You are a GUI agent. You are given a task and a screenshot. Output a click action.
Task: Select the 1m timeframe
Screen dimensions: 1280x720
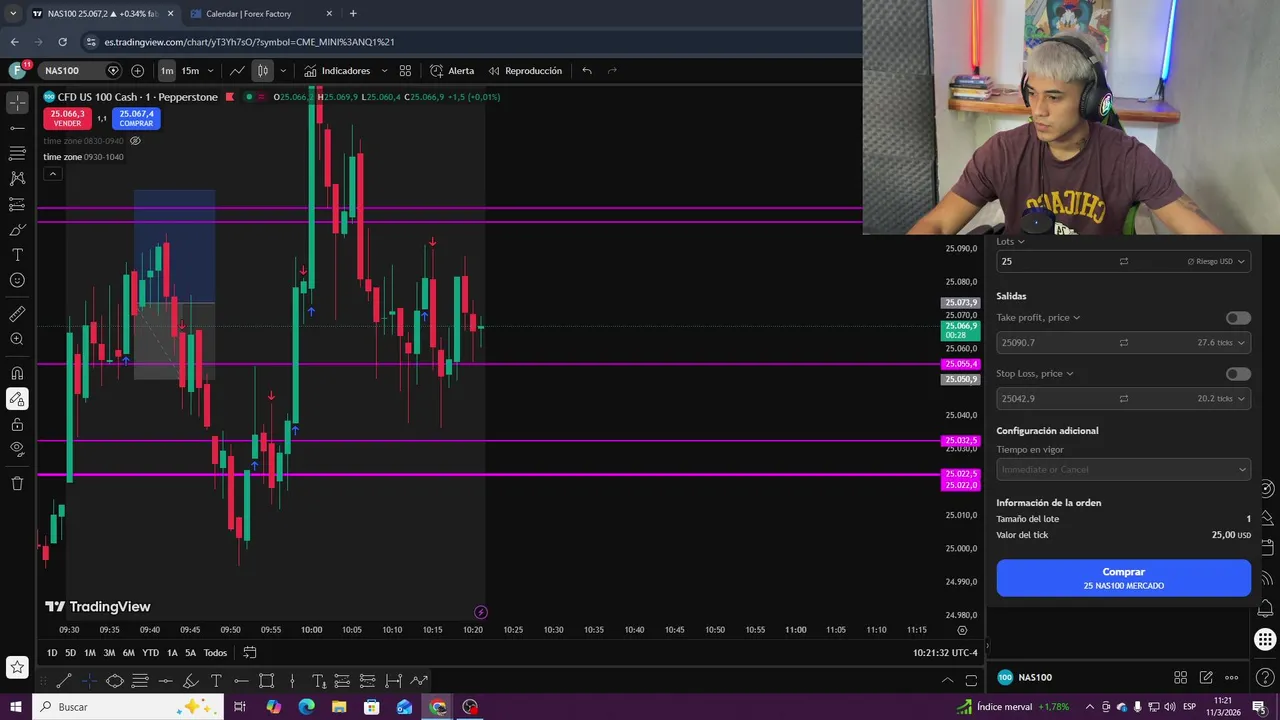(x=167, y=71)
